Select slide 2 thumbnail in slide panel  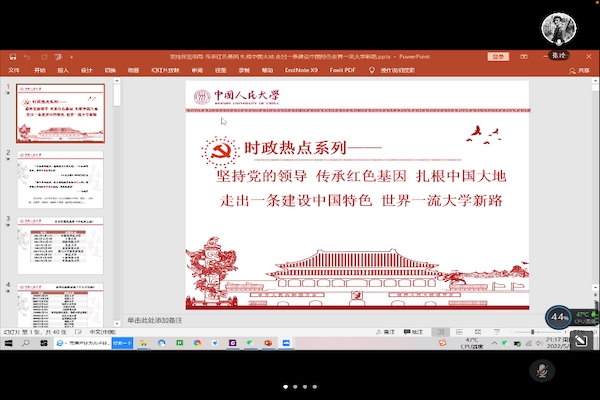pos(60,180)
